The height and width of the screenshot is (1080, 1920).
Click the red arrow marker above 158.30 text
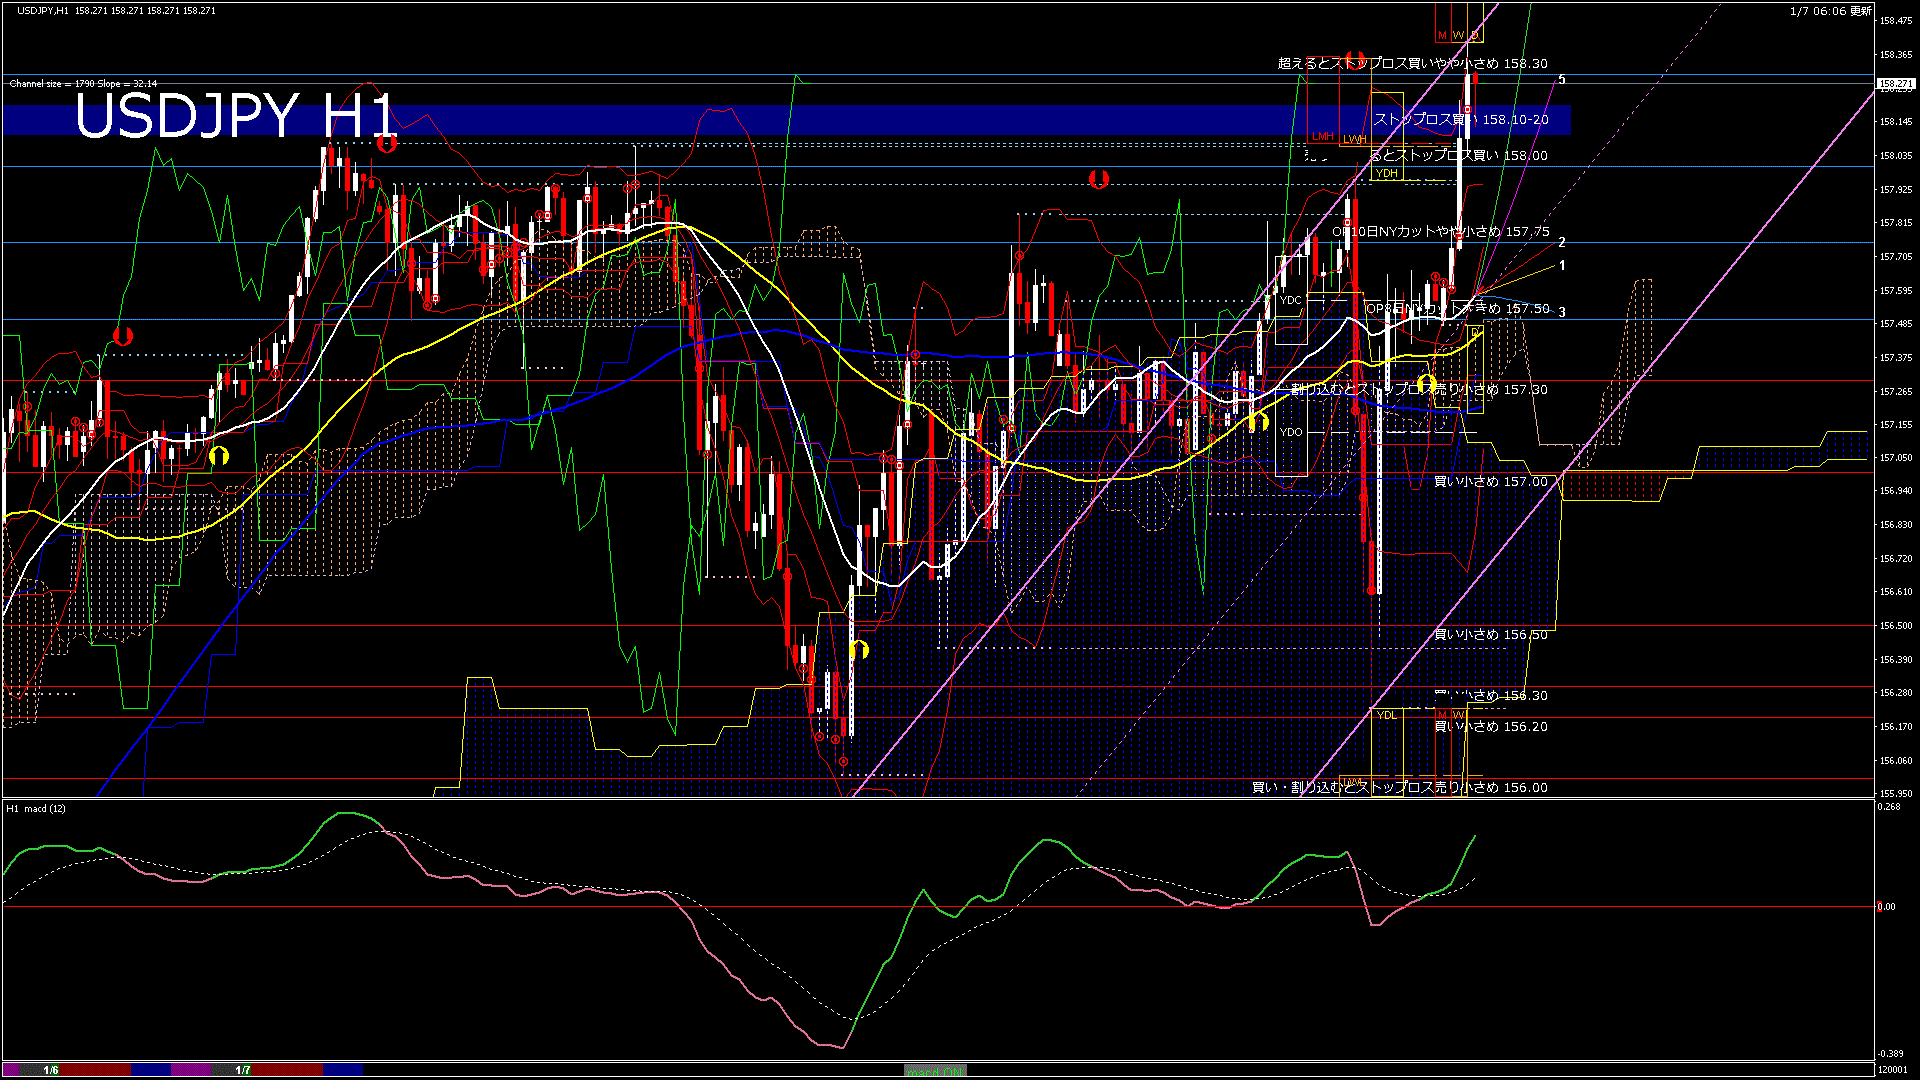coord(1355,59)
